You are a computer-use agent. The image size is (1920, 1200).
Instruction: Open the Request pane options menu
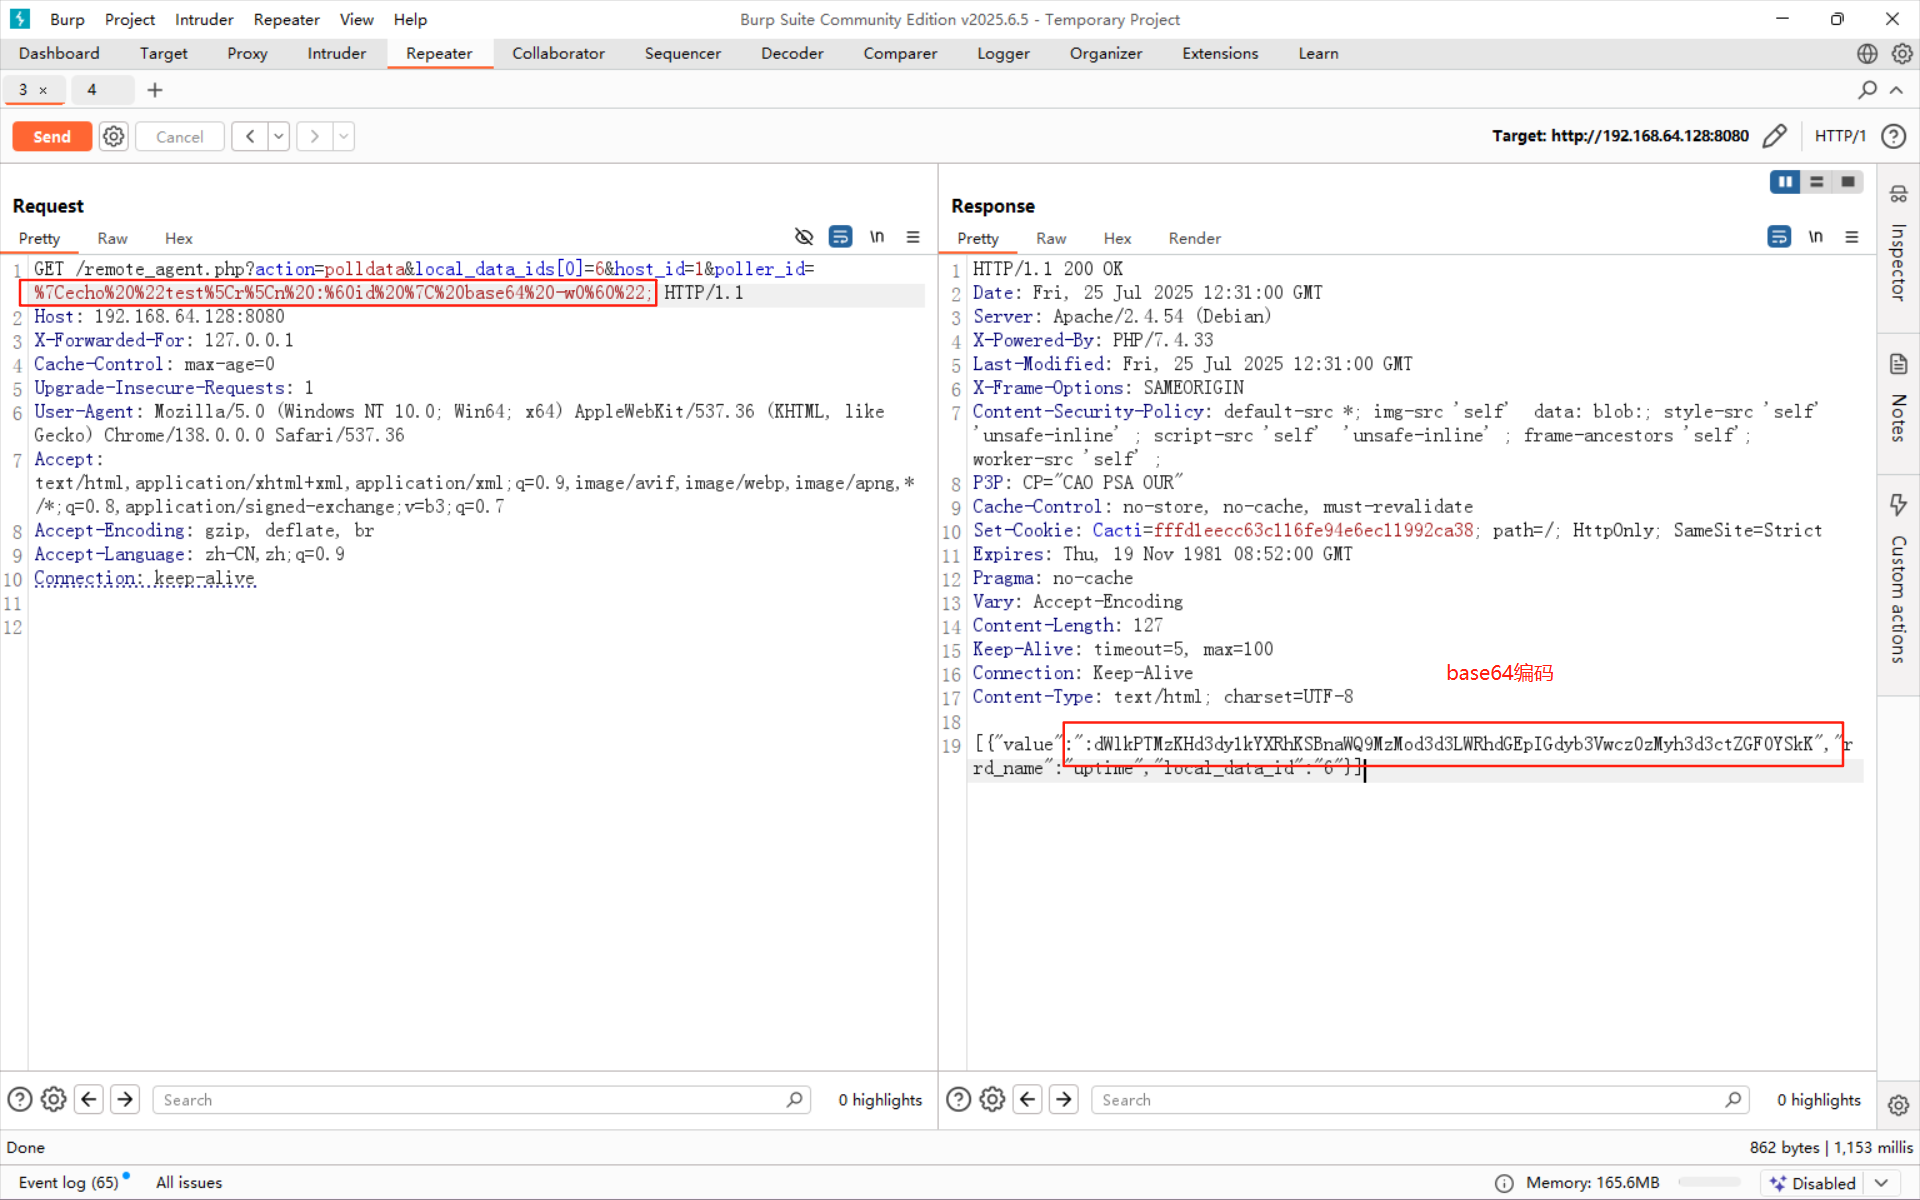pyautogui.click(x=913, y=237)
